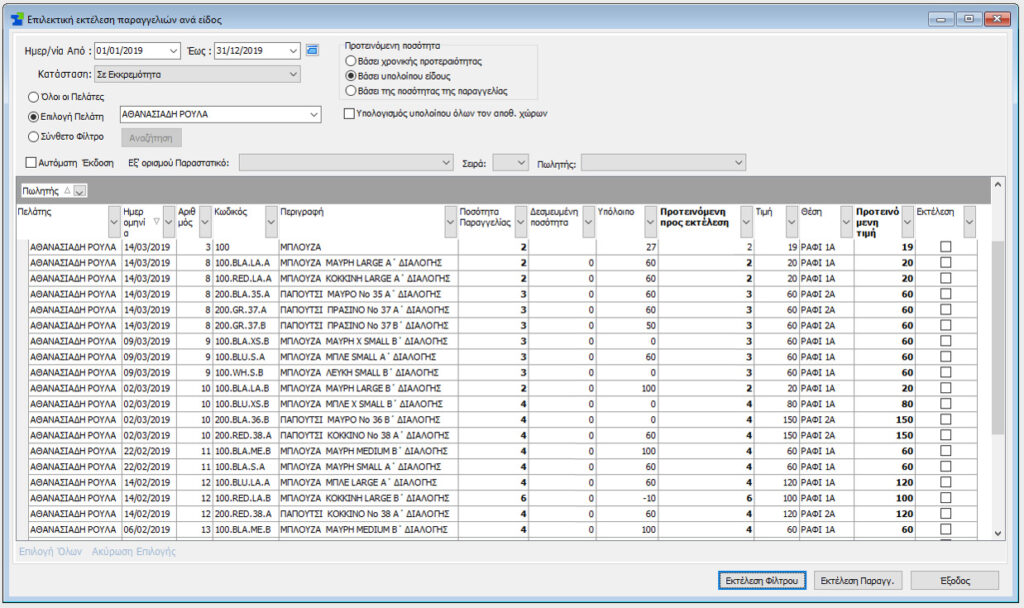Open the Θέση column filter arrow
This screenshot has height=608, width=1024.
click(846, 223)
